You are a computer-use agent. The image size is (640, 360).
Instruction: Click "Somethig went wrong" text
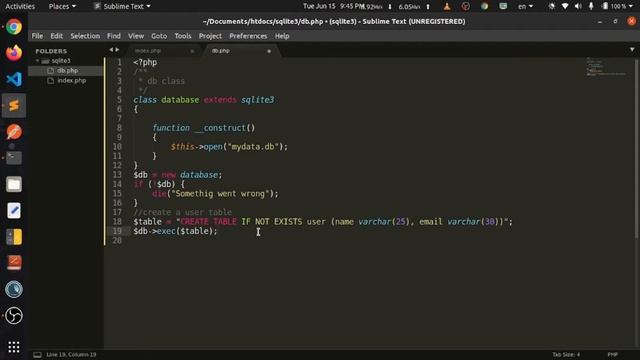220,194
